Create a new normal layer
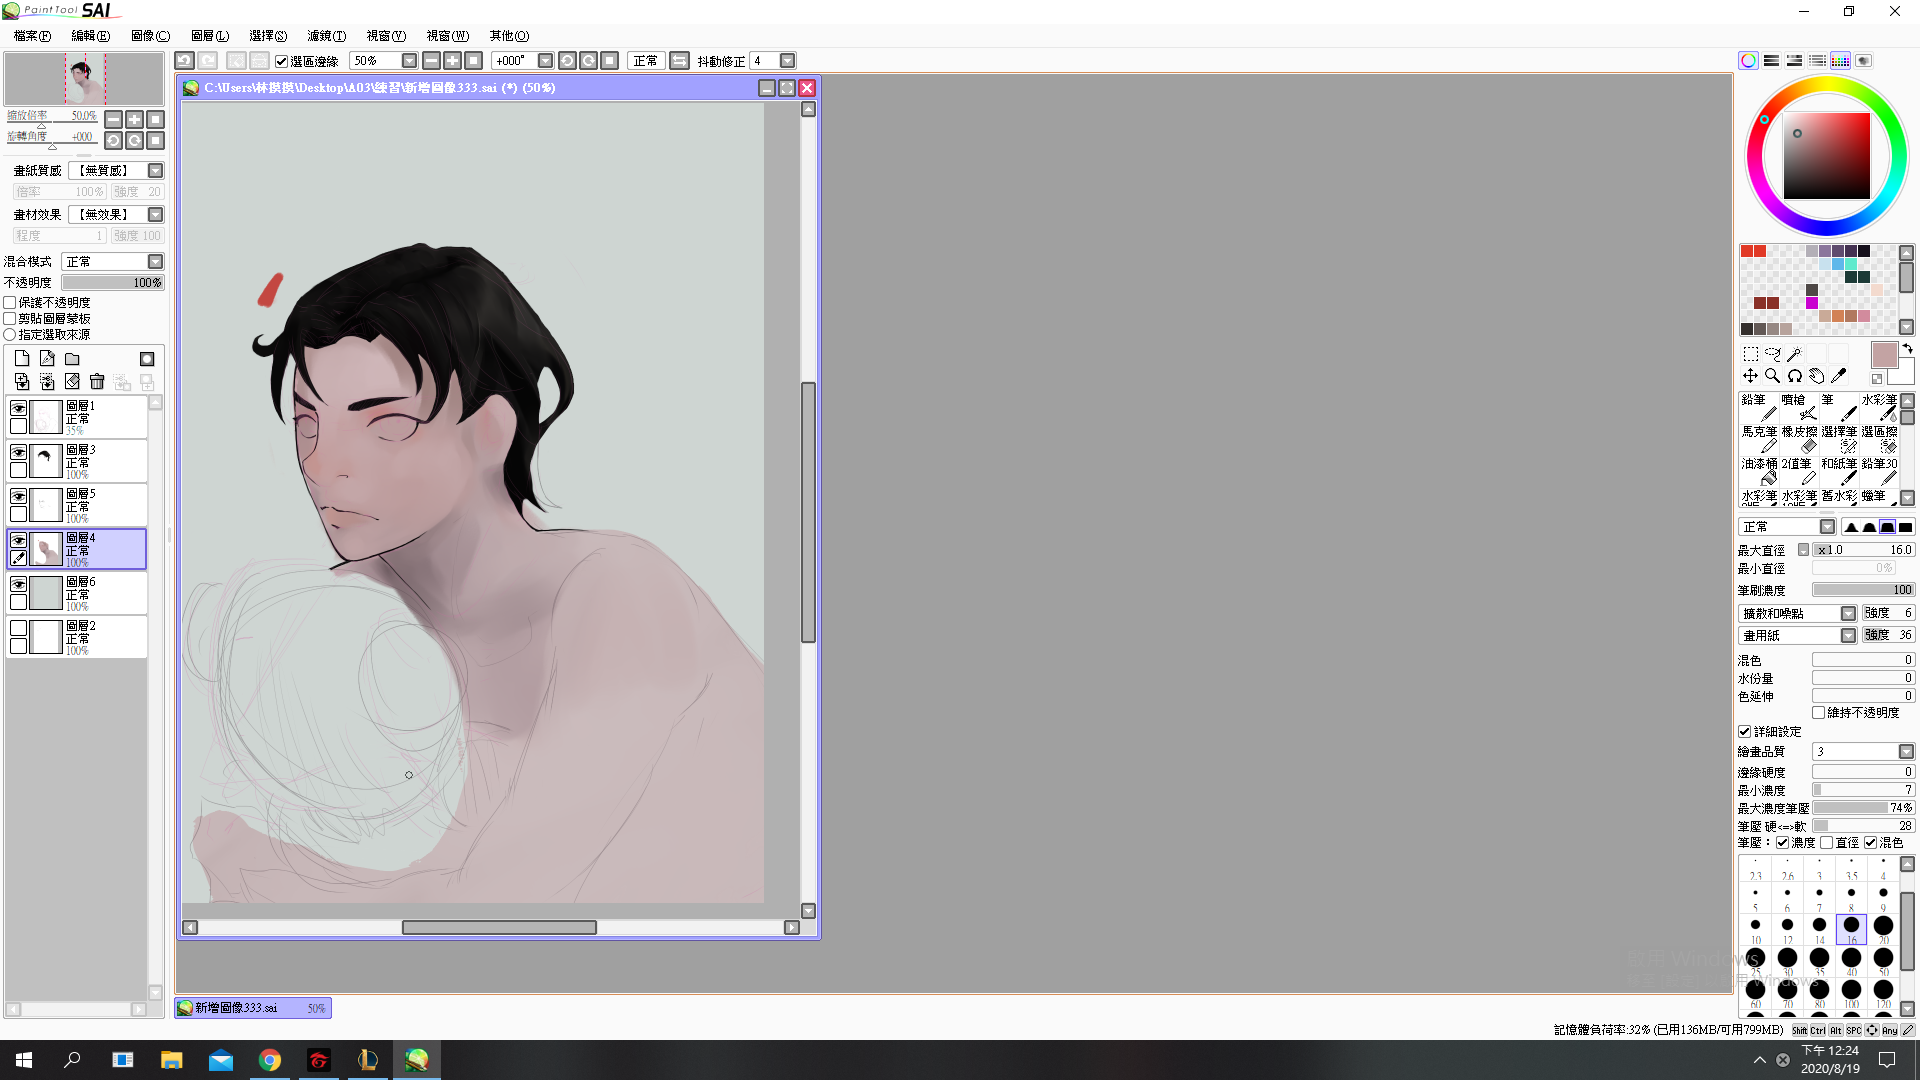Screen dimensions: 1920x1080 click(22, 358)
